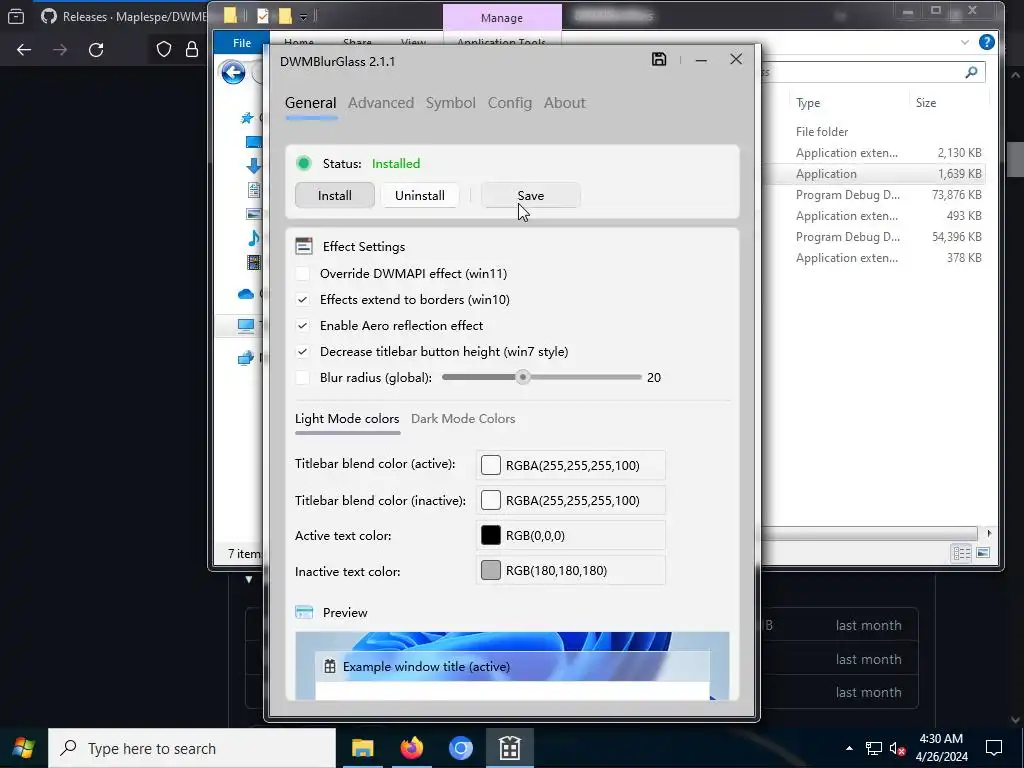Image resolution: width=1024 pixels, height=768 pixels.
Task: Click the File Explorer search magnifier icon
Action: [971, 72]
